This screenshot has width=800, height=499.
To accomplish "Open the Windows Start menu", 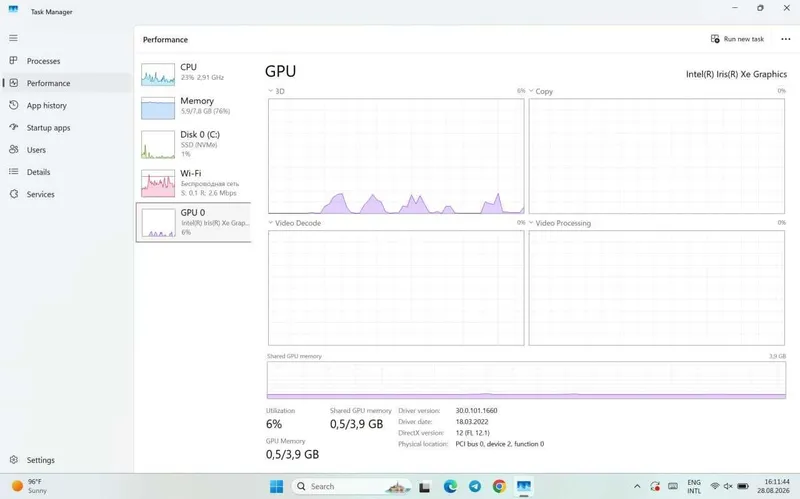I will (x=276, y=487).
